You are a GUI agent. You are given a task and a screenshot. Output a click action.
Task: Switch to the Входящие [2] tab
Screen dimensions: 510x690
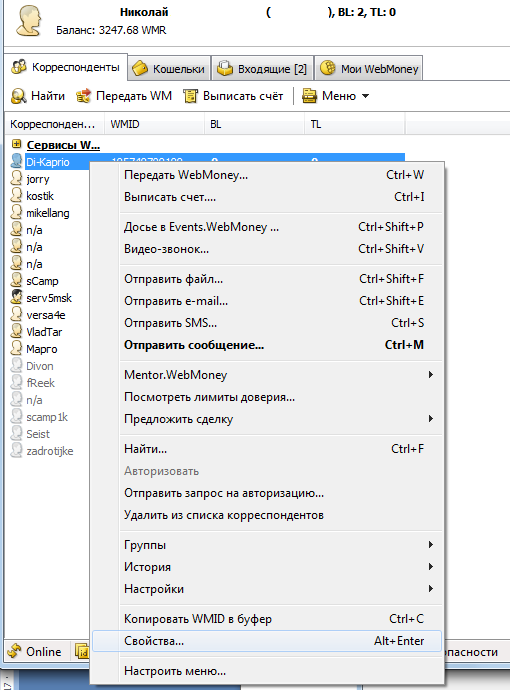point(263,68)
